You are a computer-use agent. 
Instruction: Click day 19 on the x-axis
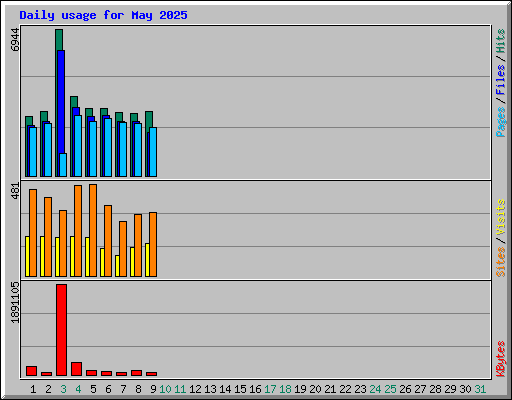[x=300, y=389]
